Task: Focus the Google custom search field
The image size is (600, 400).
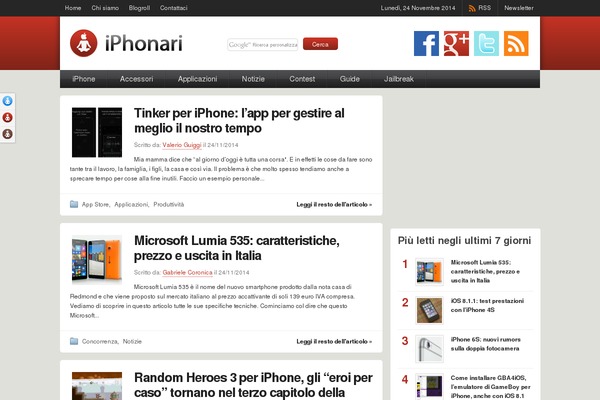Action: click(x=262, y=45)
